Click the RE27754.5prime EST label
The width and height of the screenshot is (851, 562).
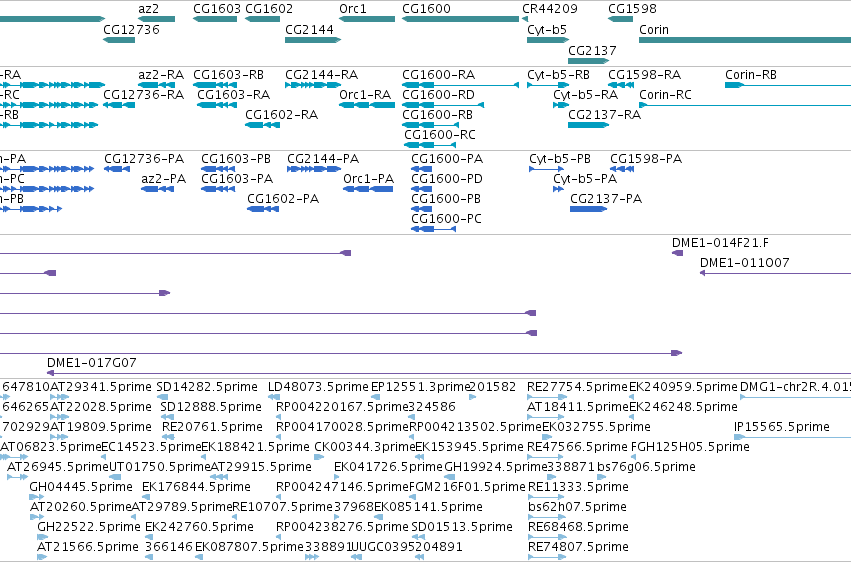click(x=577, y=387)
